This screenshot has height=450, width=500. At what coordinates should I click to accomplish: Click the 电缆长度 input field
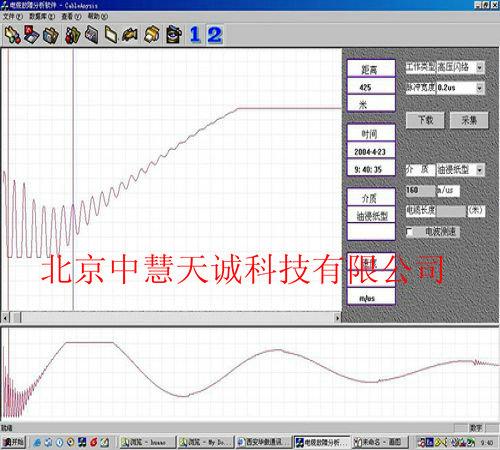tap(451, 211)
